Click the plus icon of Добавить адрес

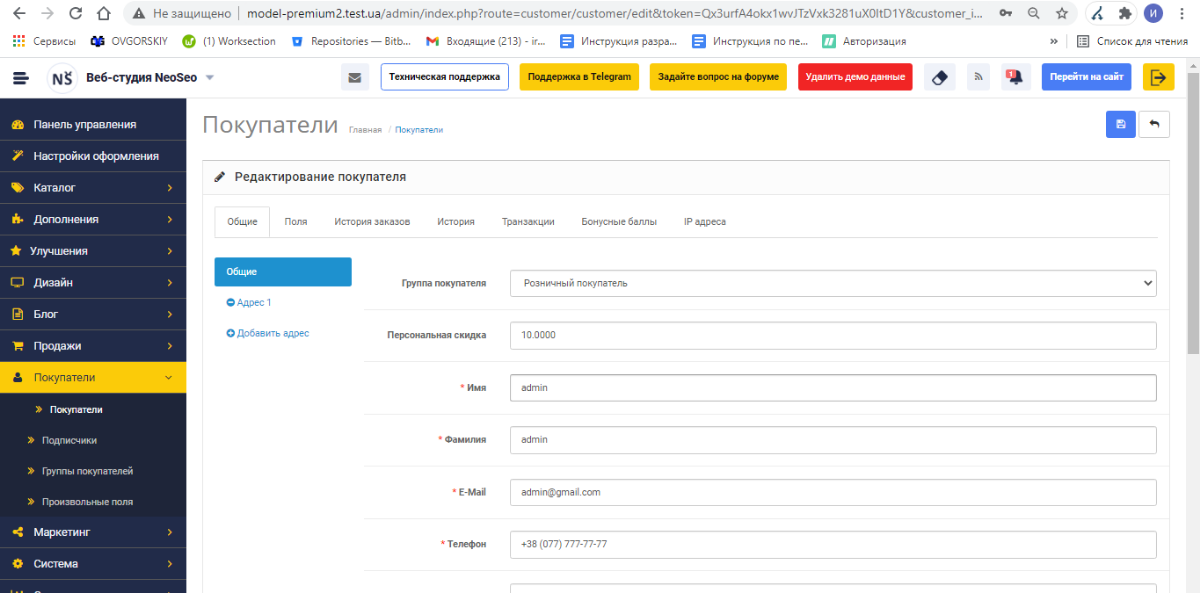point(231,333)
